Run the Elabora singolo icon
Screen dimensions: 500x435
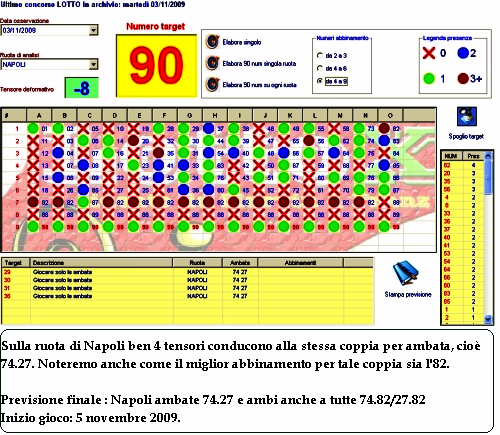[x=212, y=42]
